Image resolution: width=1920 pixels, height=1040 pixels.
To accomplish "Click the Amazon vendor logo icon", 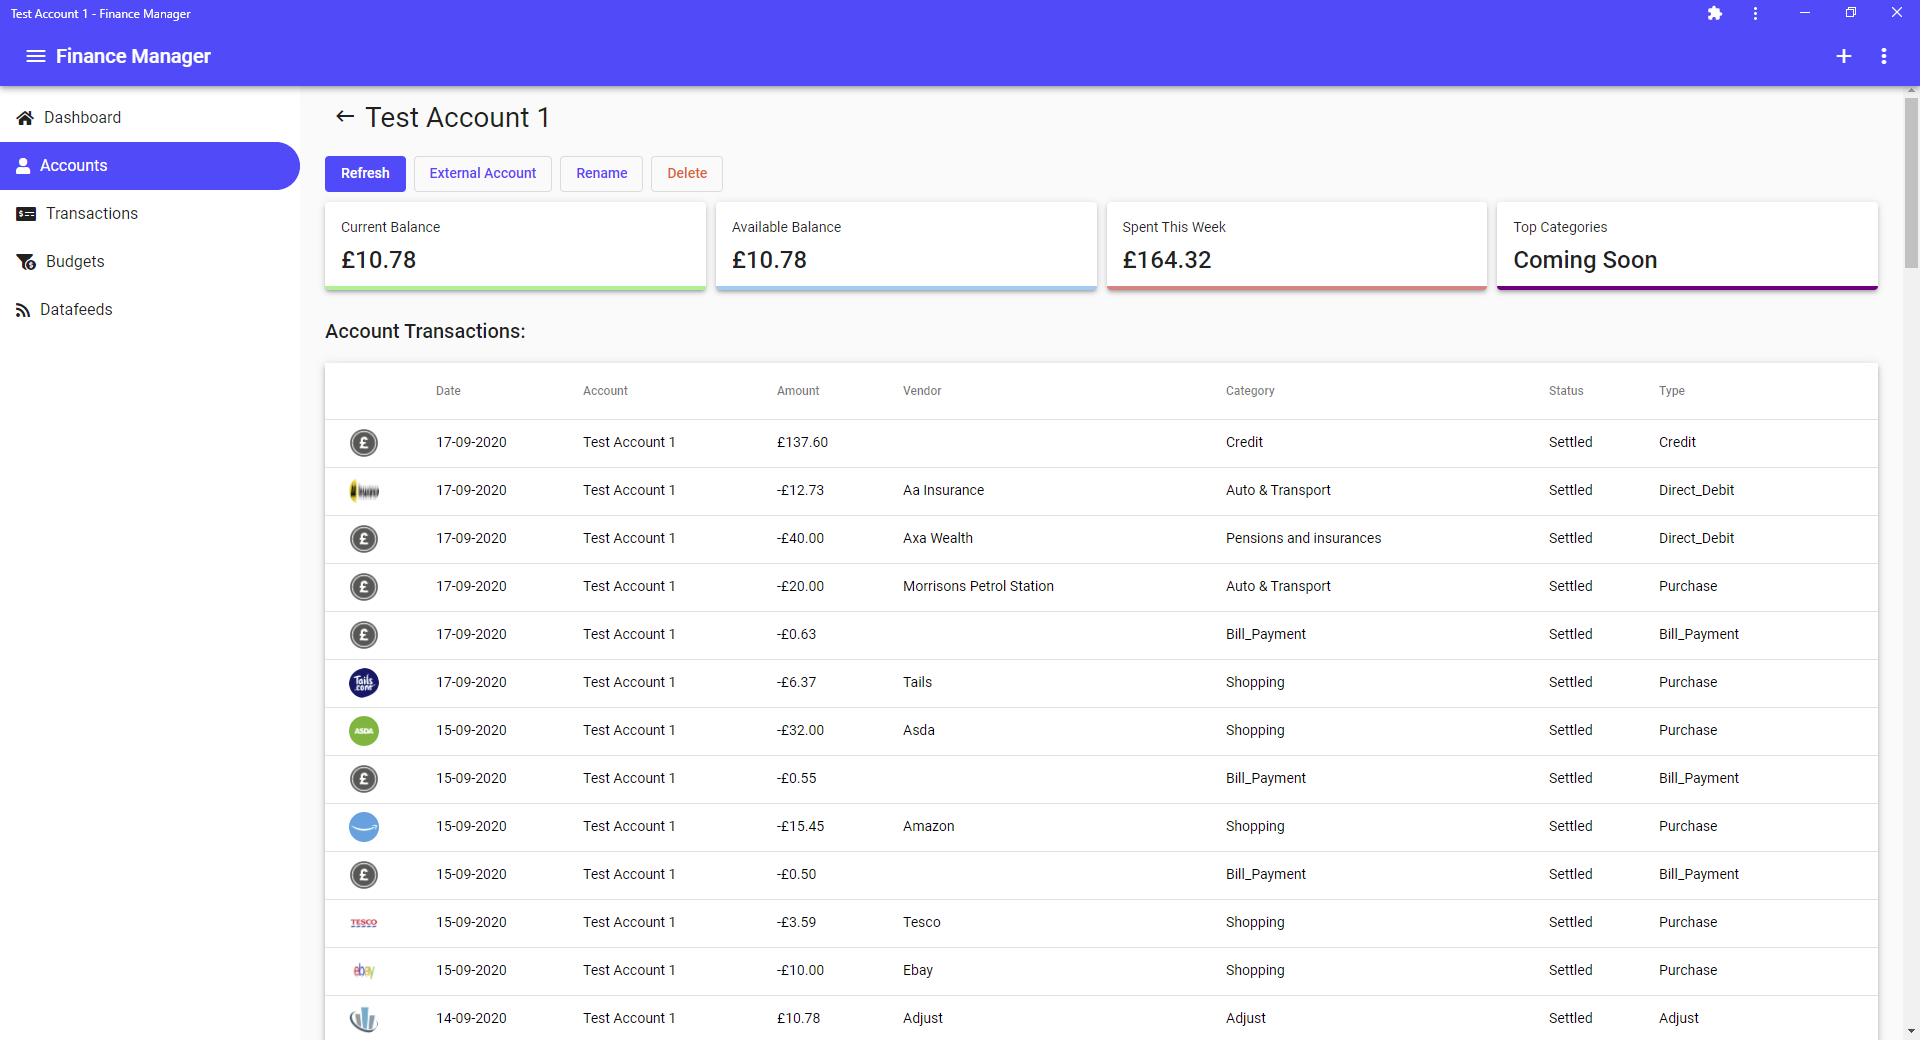I will 364,827.
